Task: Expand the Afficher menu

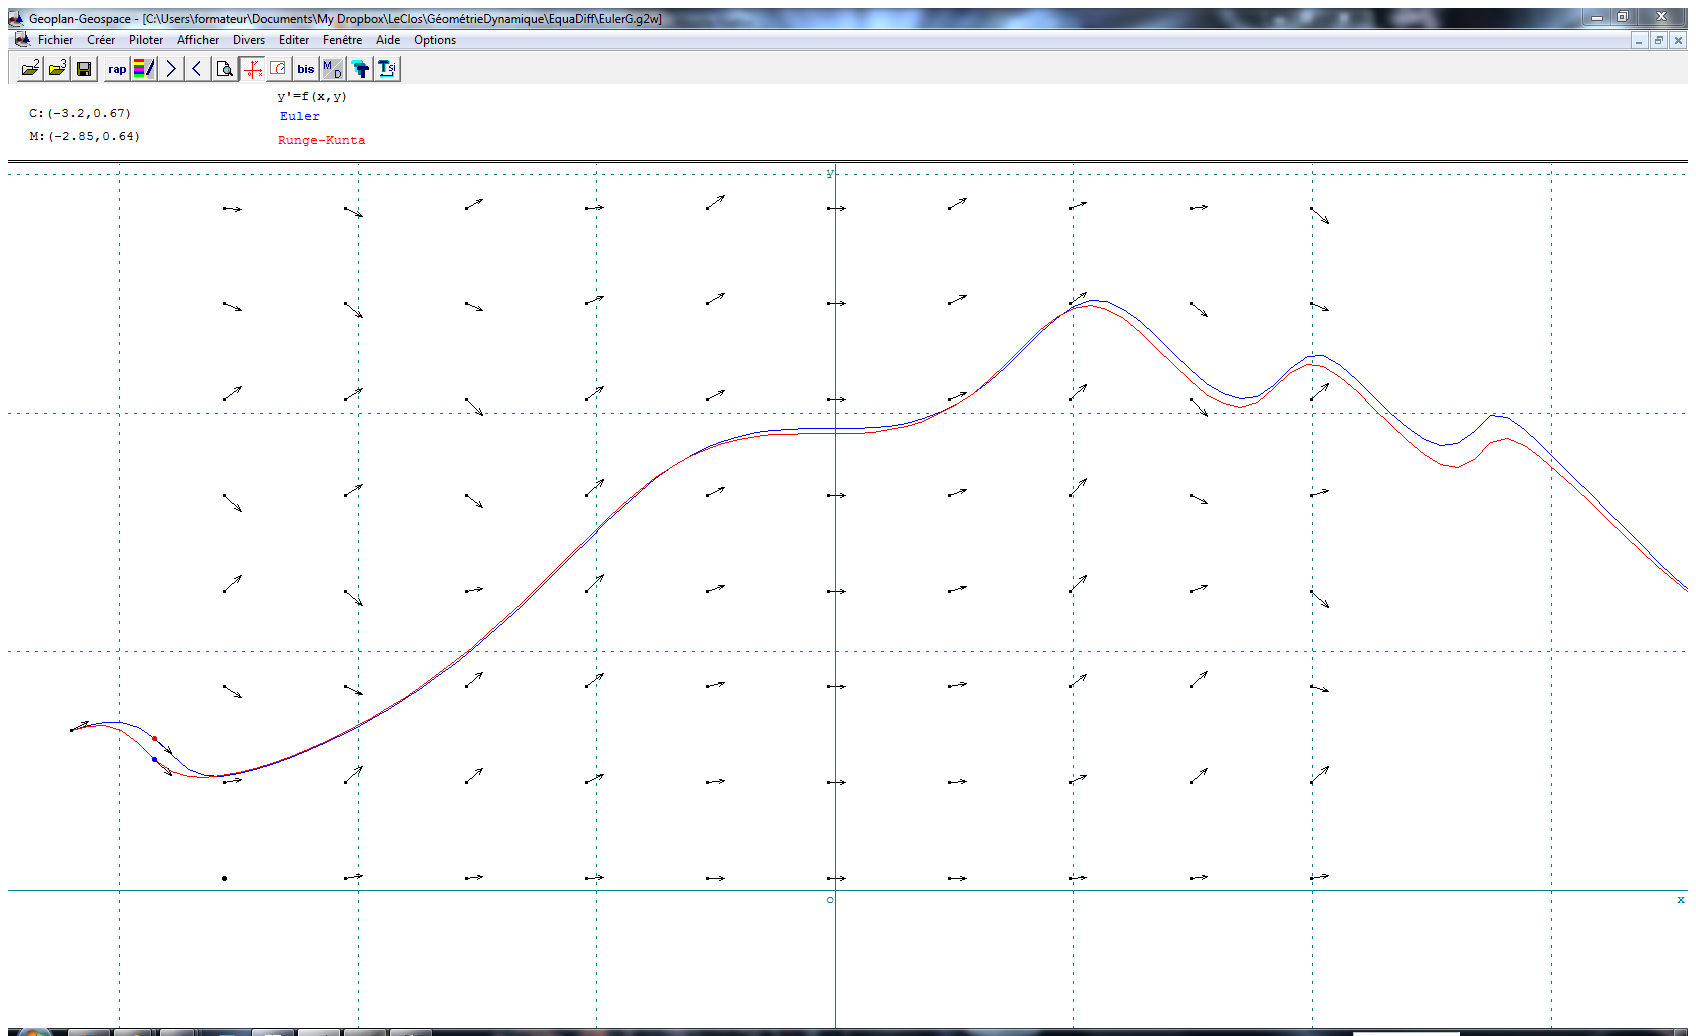Action: point(198,40)
